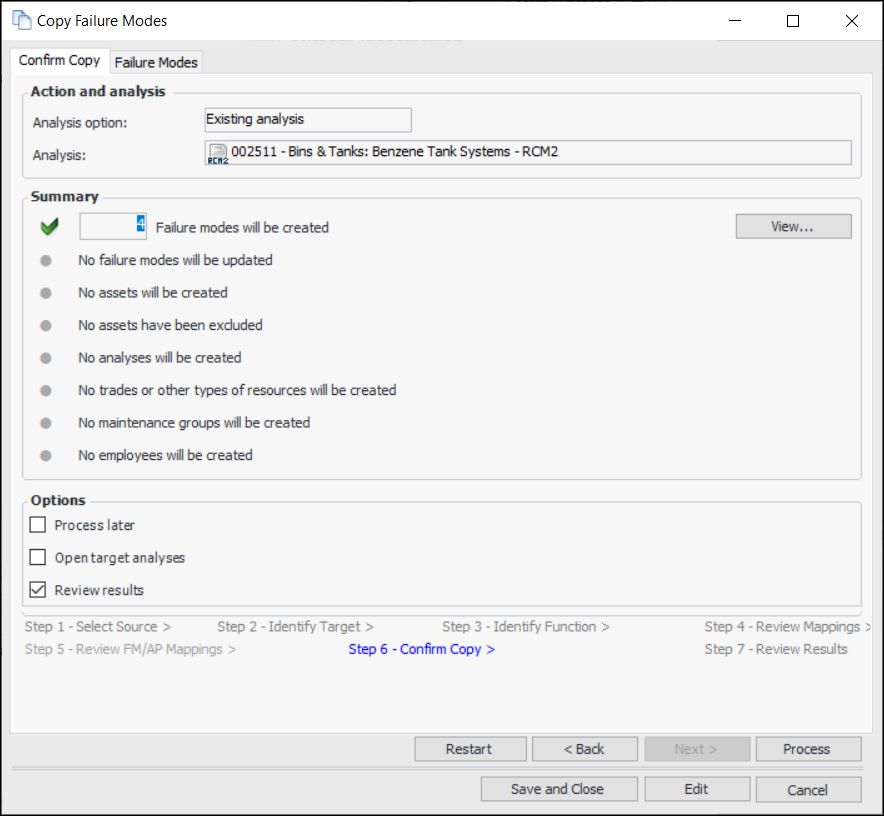Click the 'Action and analysis' group heading
The width and height of the screenshot is (884, 816).
pos(98,91)
